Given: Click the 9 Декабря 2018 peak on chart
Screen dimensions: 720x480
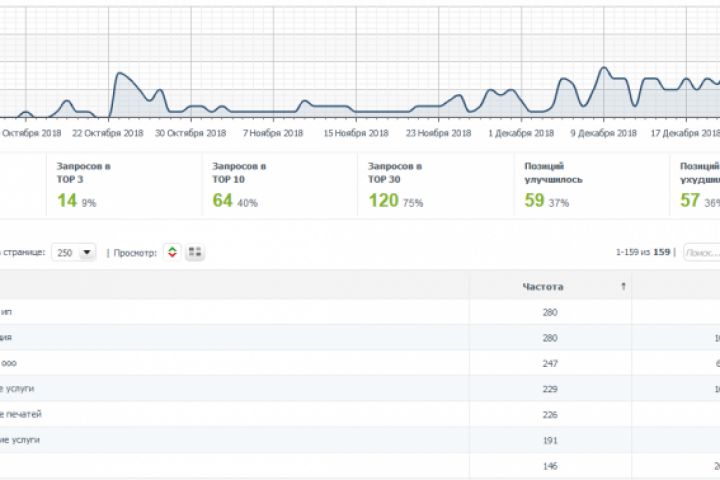Looking at the screenshot, I should click(x=604, y=68).
